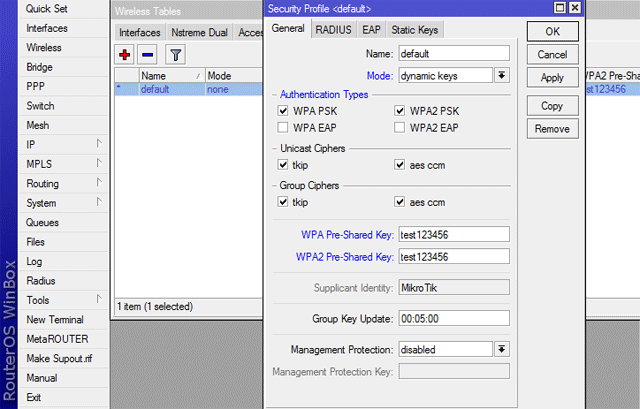Select Exit in the sidebar
Image resolution: width=640 pixels, height=409 pixels.
click(x=63, y=397)
